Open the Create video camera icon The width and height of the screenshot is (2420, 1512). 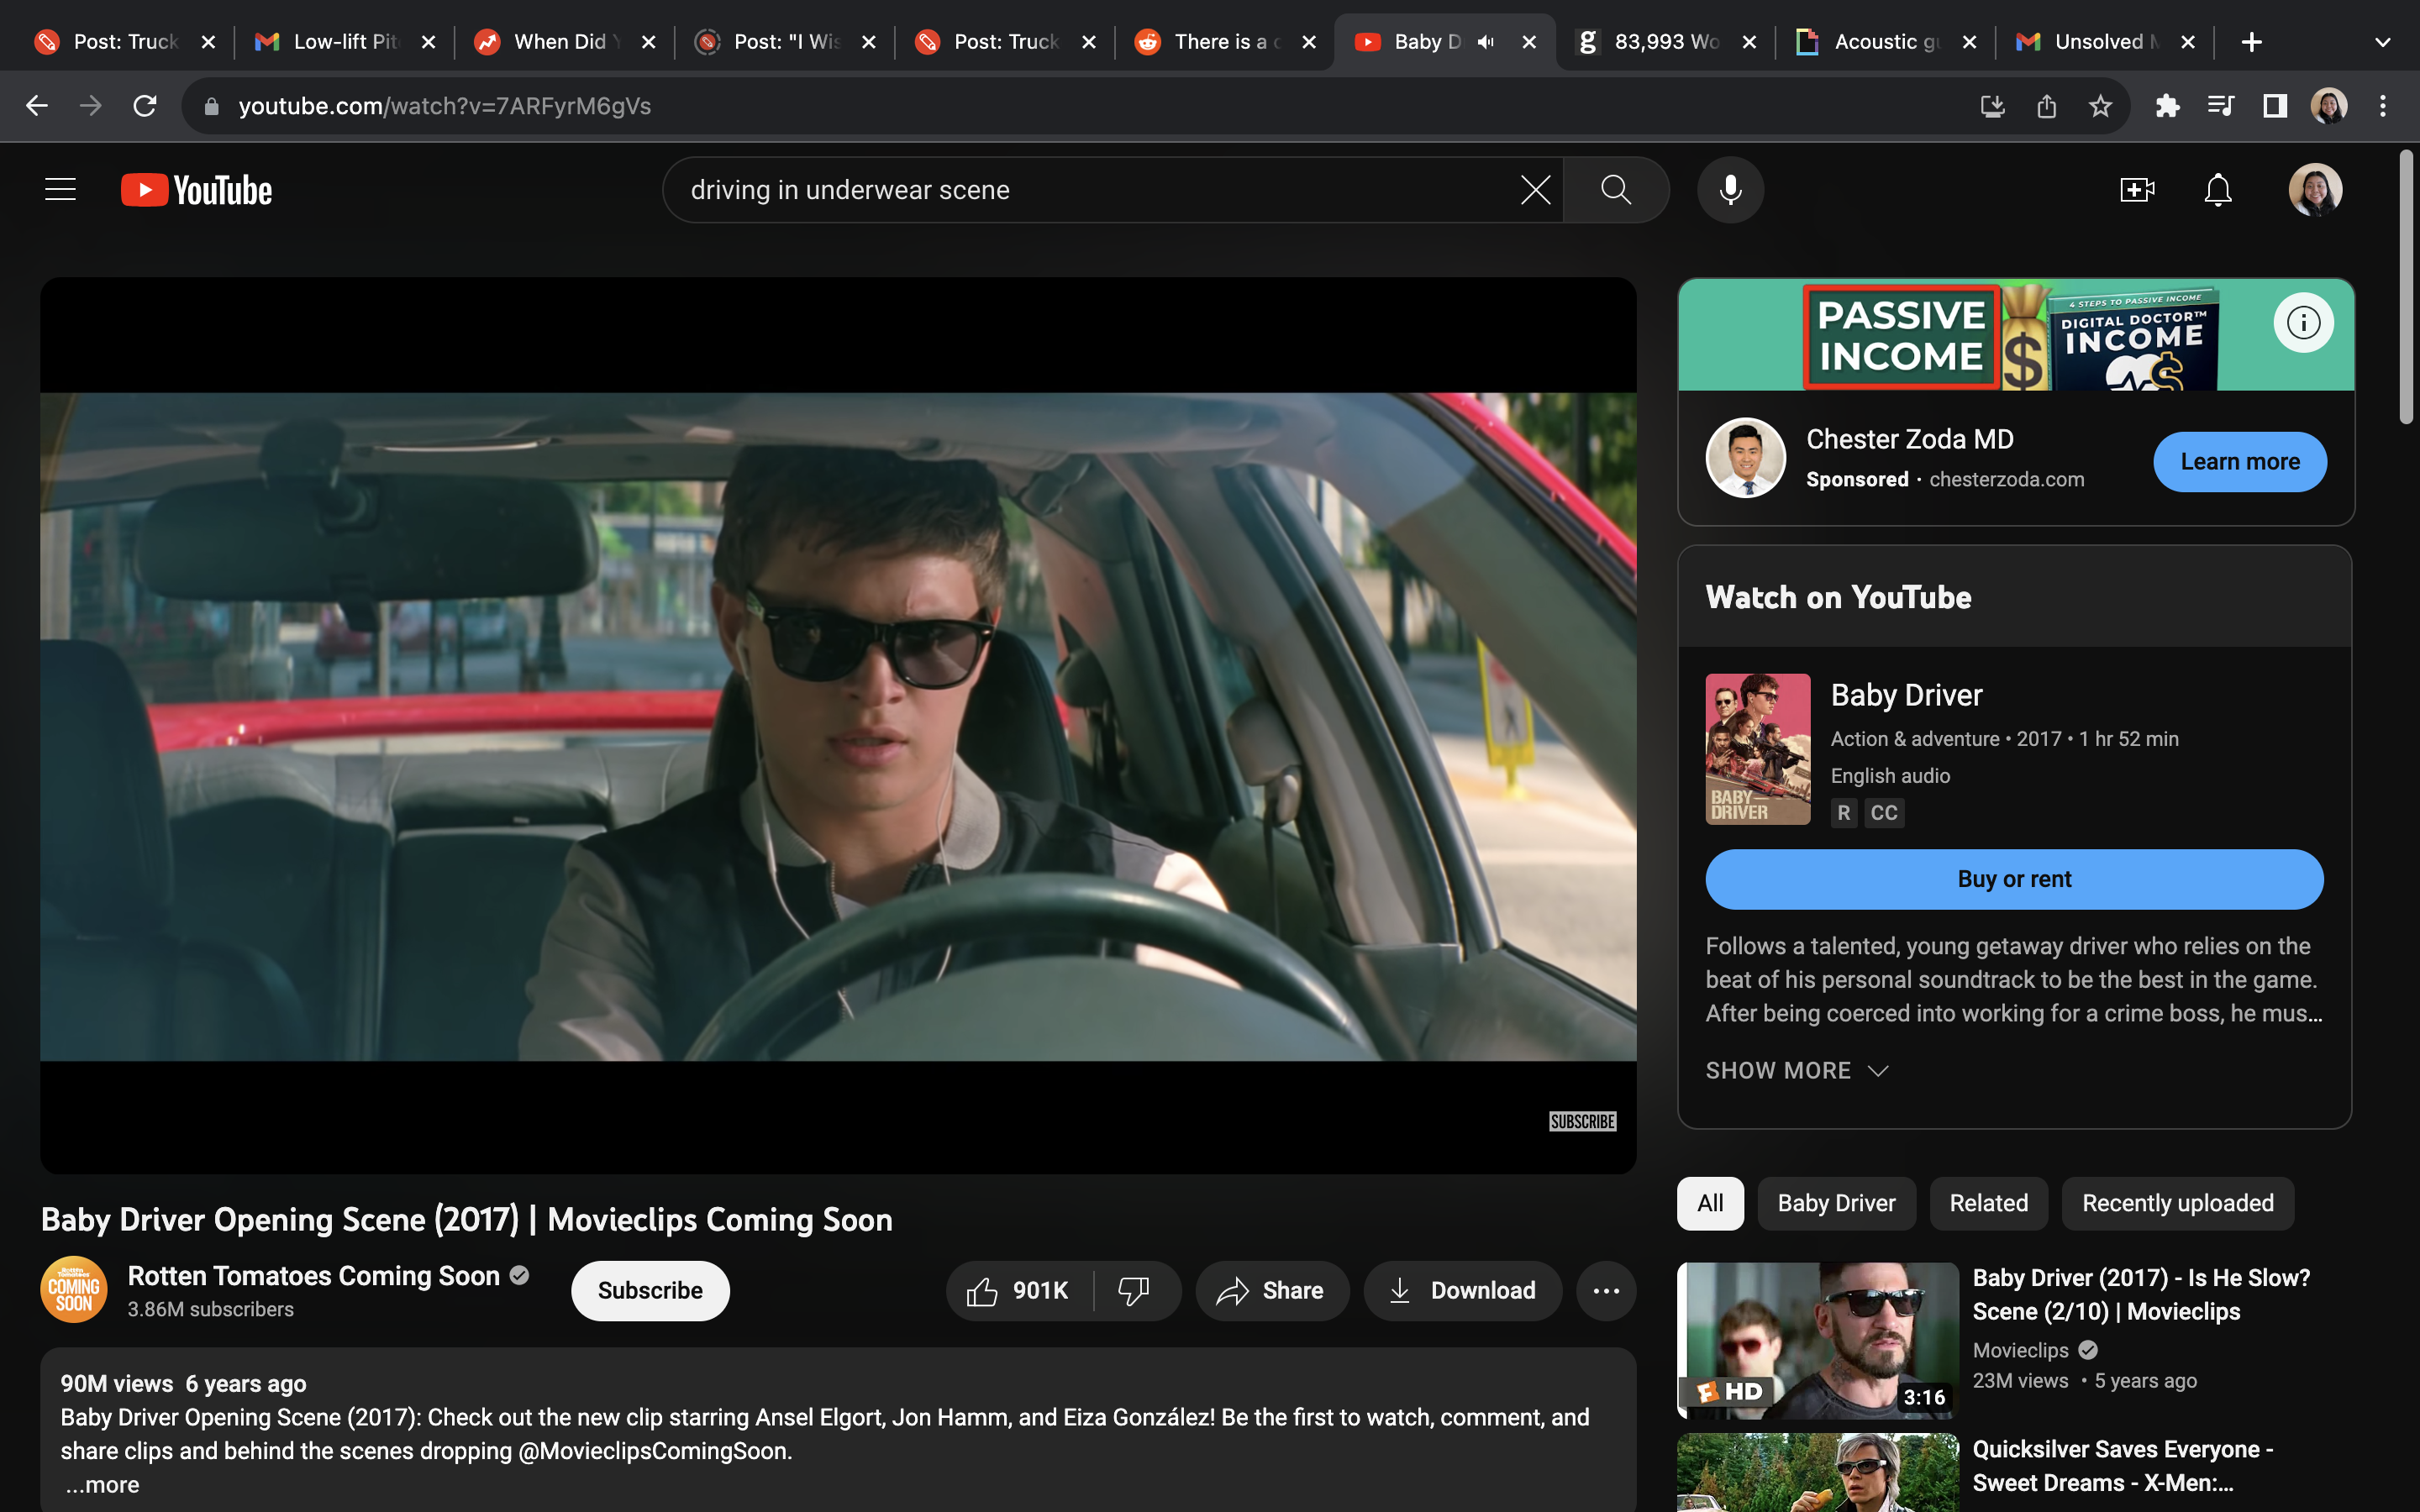pyautogui.click(x=2136, y=190)
